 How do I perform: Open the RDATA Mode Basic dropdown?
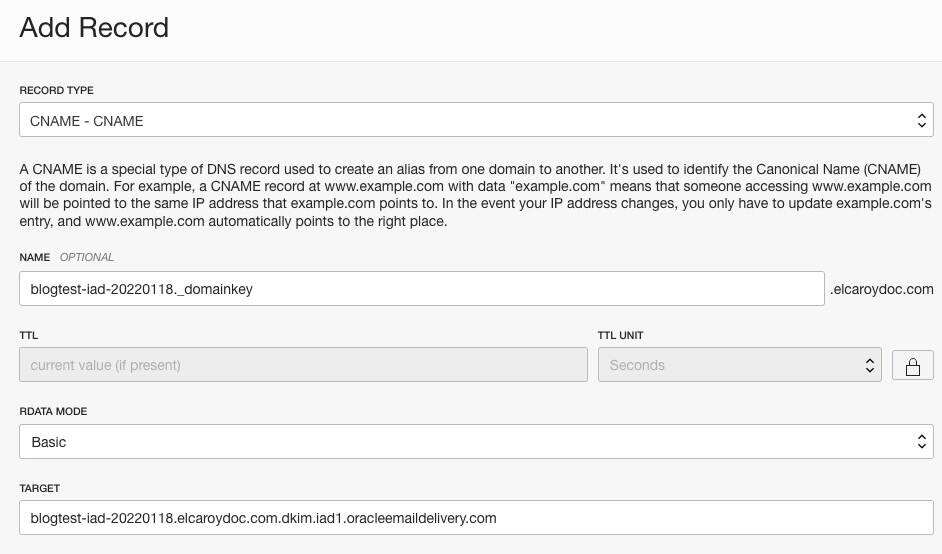tap(476, 442)
